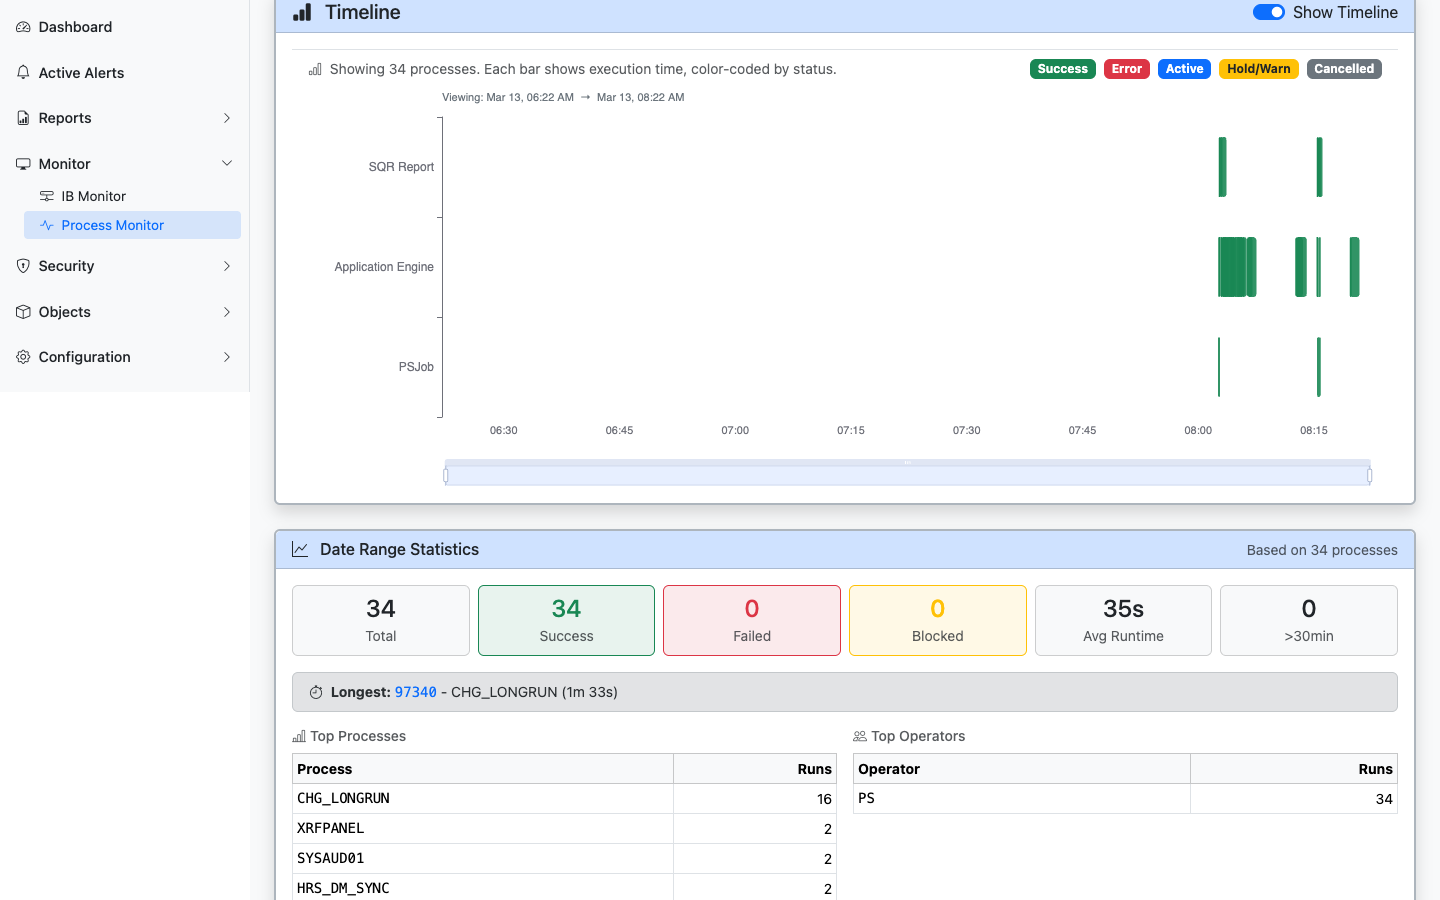Click the PS operator row
The width and height of the screenshot is (1440, 900).
tap(1125, 798)
